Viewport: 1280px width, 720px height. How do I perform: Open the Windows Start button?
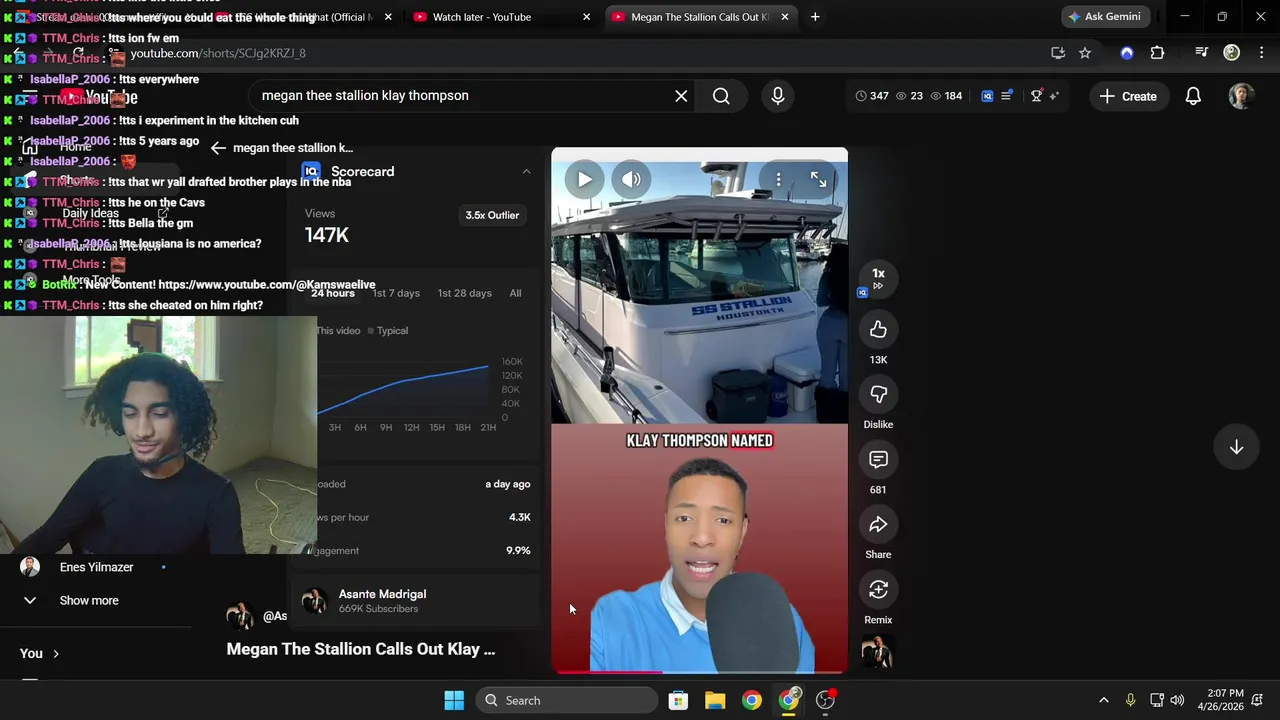pyautogui.click(x=454, y=700)
